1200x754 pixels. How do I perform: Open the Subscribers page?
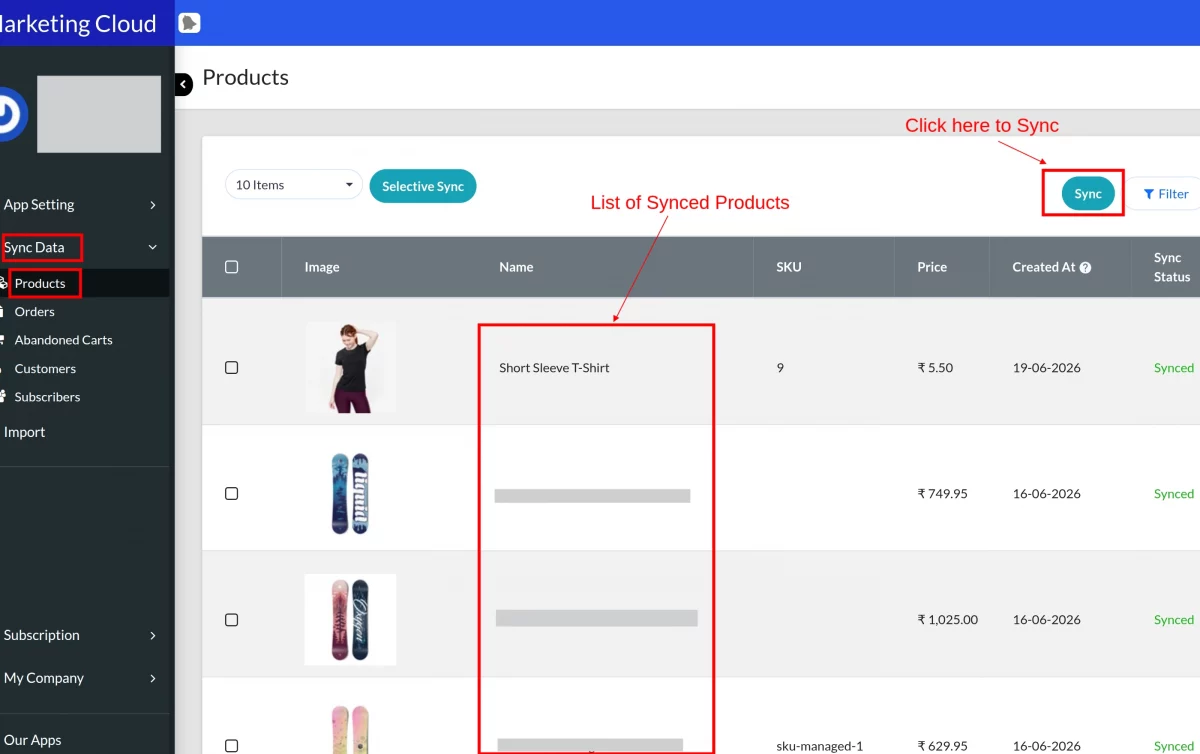47,397
